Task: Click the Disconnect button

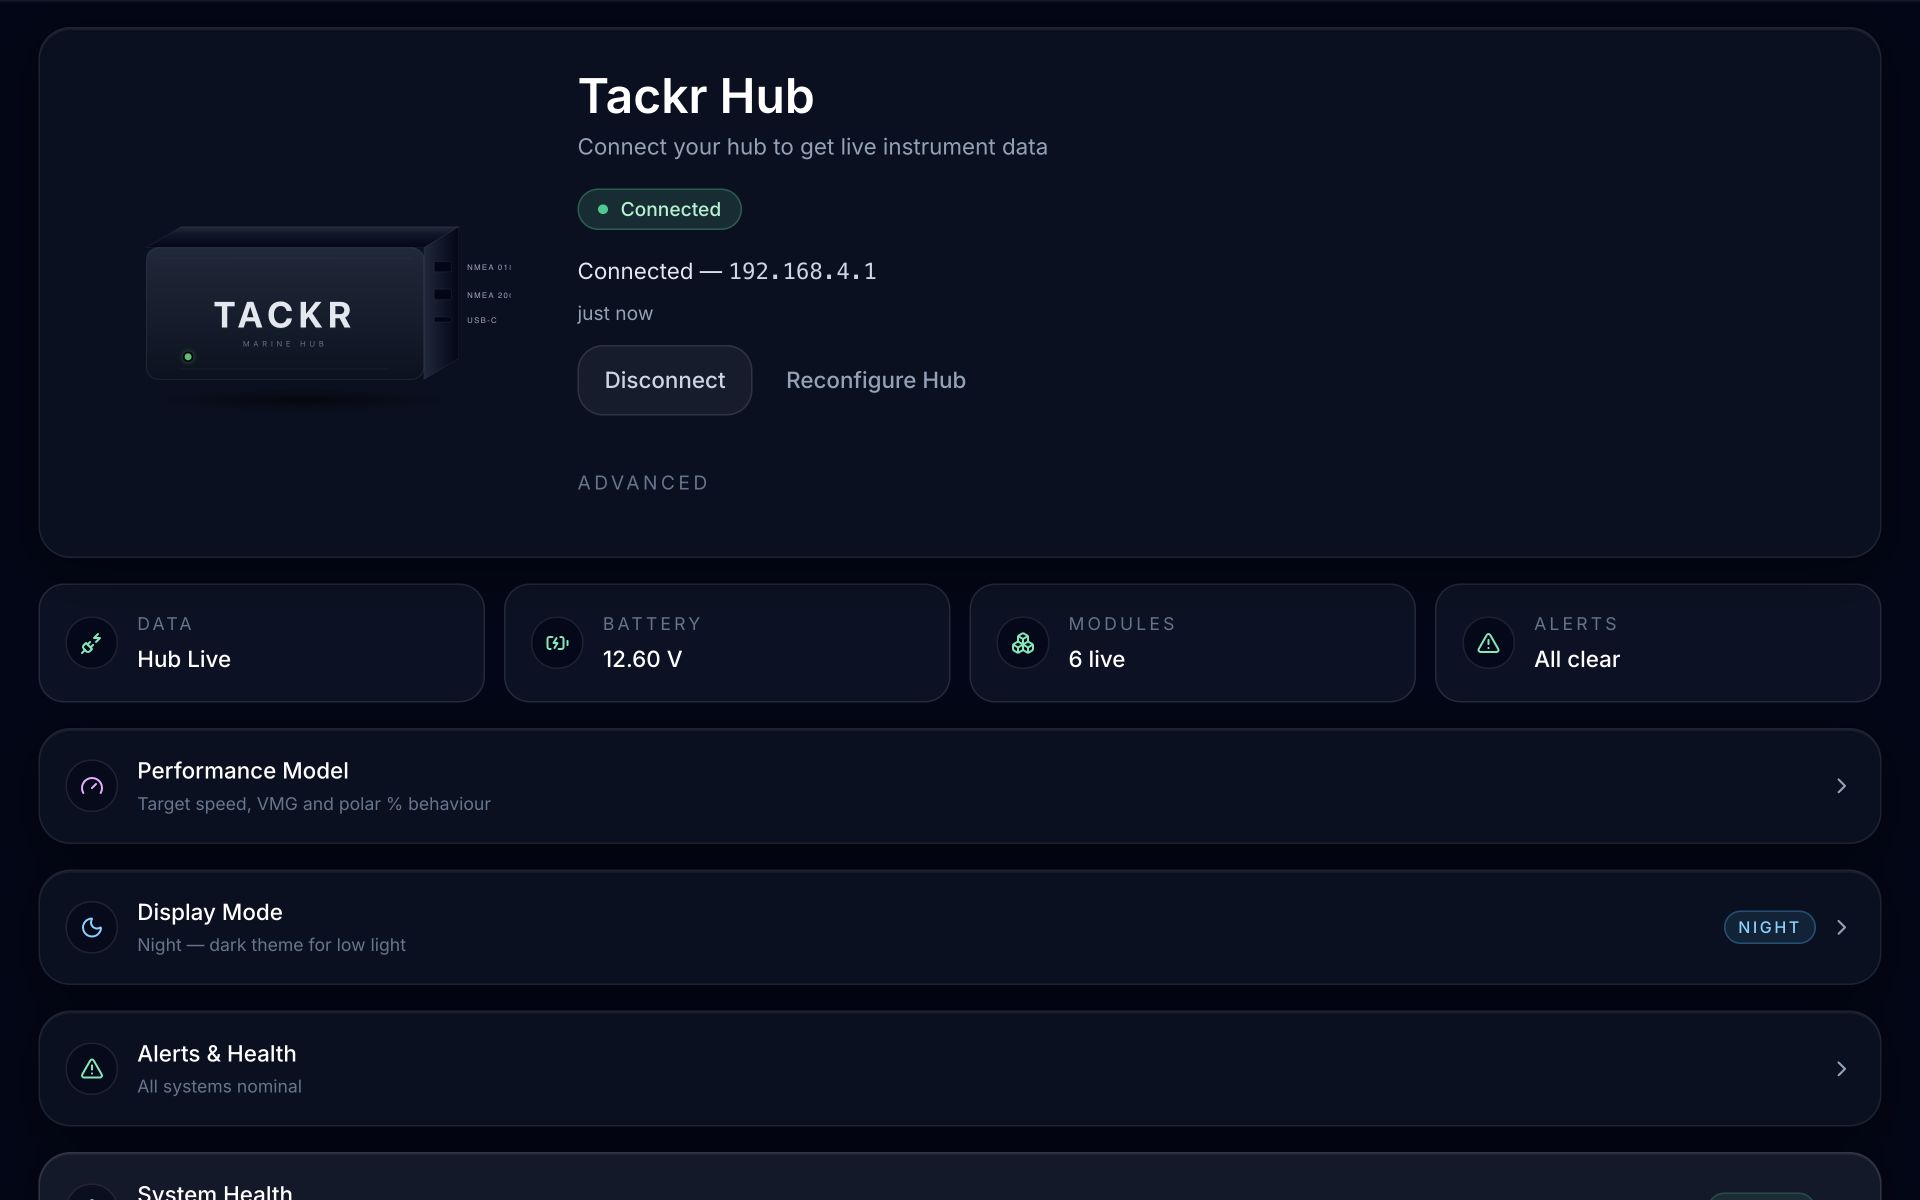Action: tap(665, 380)
